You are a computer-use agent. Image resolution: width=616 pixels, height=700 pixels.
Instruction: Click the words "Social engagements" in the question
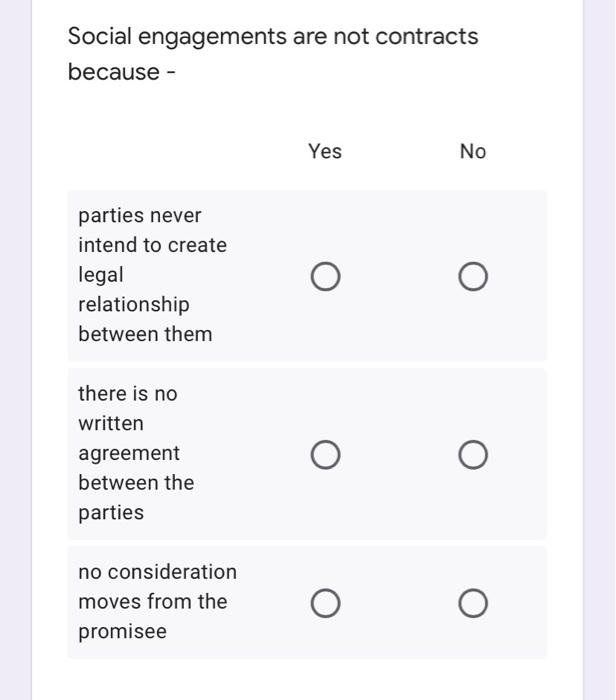(x=177, y=37)
